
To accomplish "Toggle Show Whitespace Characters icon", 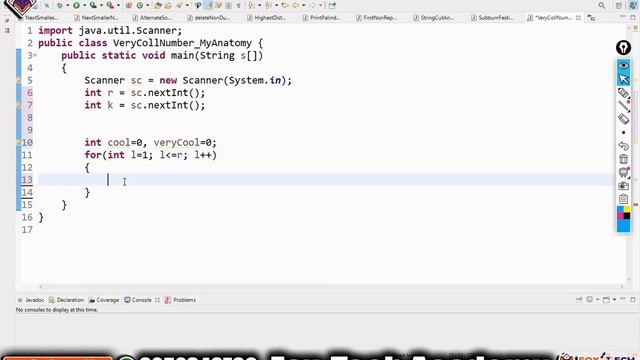I will coord(238,5).
